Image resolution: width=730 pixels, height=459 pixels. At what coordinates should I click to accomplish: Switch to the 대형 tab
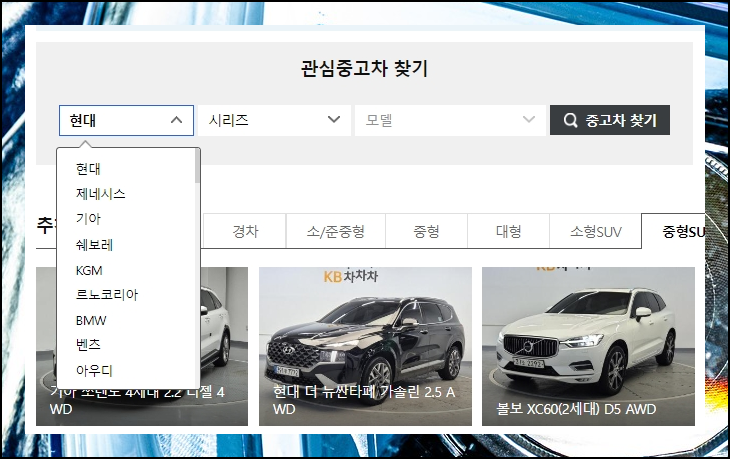tap(508, 231)
